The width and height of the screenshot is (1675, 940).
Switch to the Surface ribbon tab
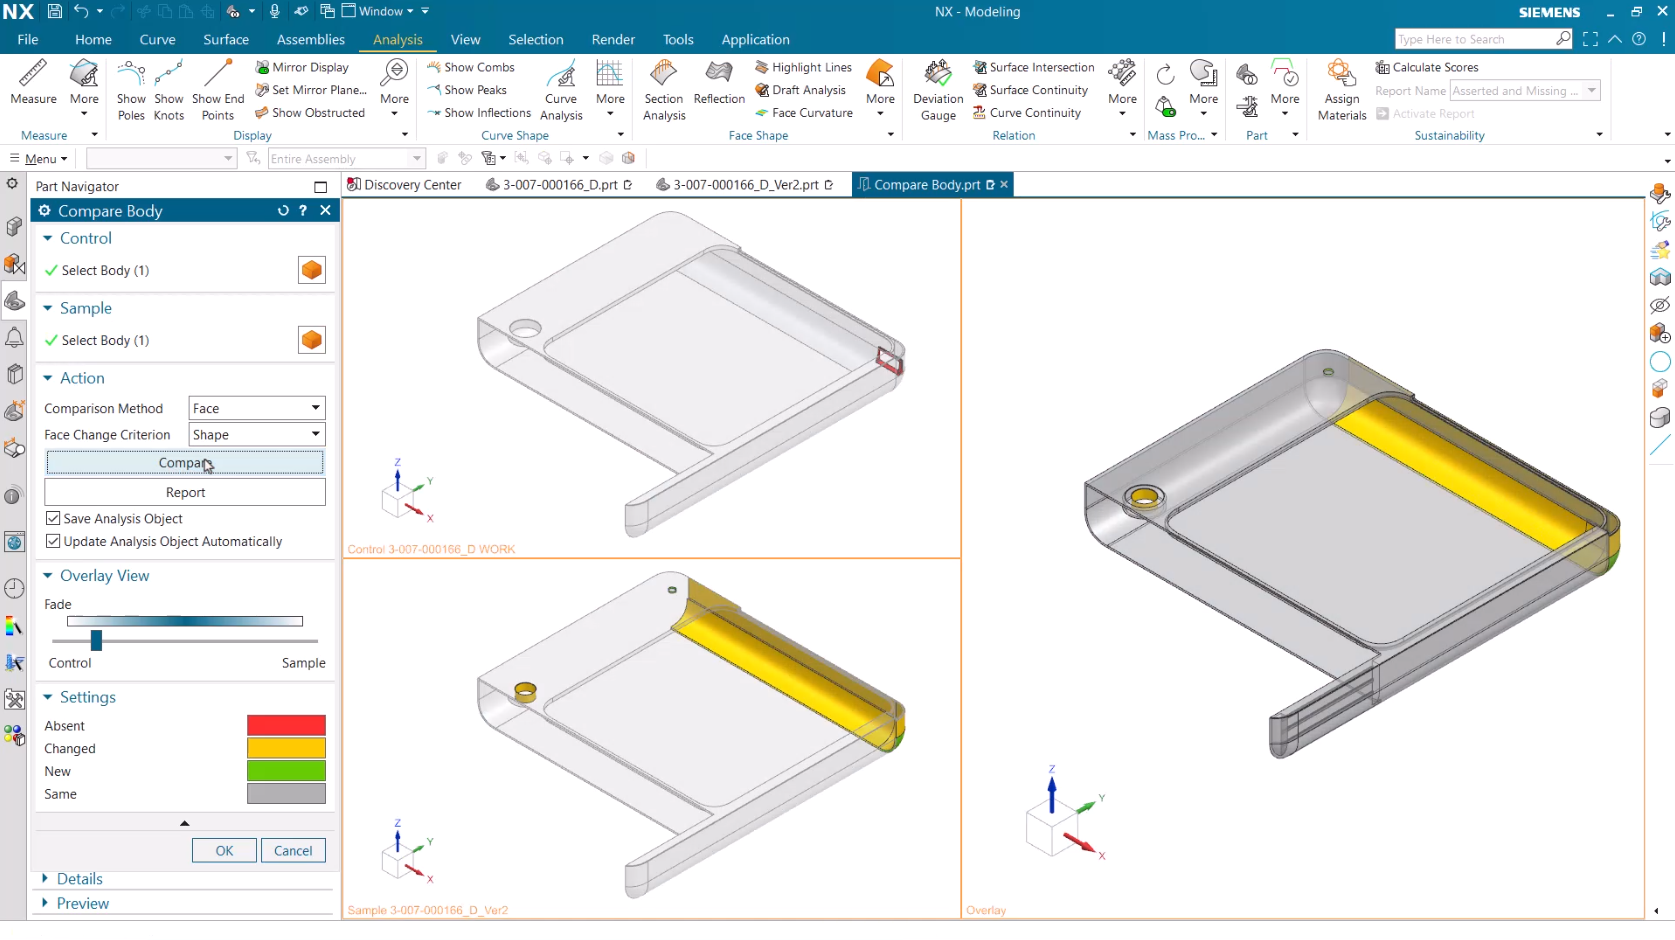pos(226,40)
